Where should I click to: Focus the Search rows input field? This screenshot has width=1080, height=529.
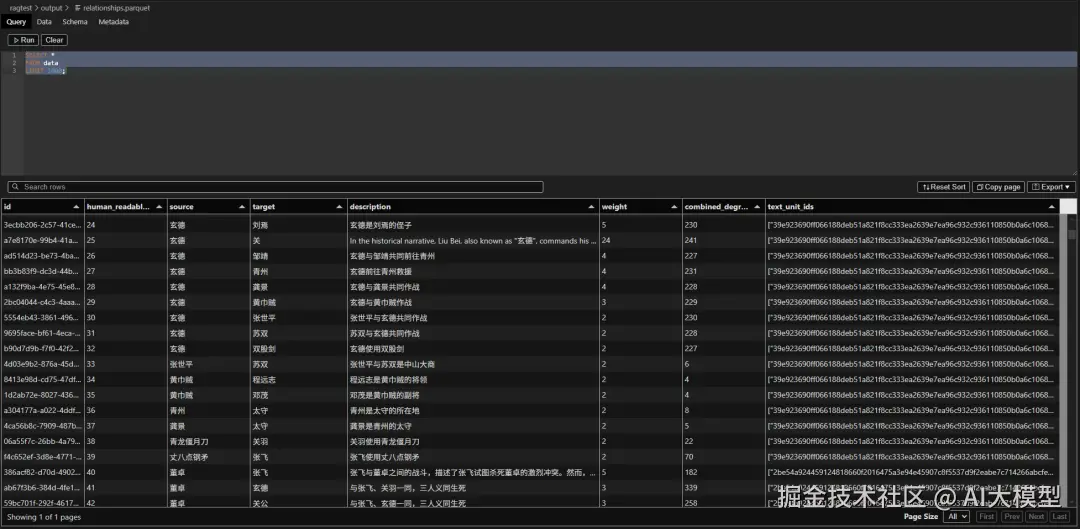280,187
